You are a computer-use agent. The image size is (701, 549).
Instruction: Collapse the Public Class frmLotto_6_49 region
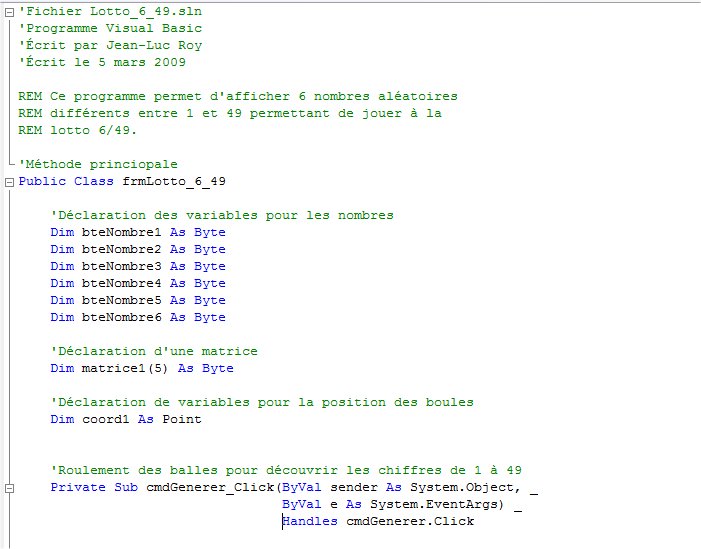[x=9, y=182]
